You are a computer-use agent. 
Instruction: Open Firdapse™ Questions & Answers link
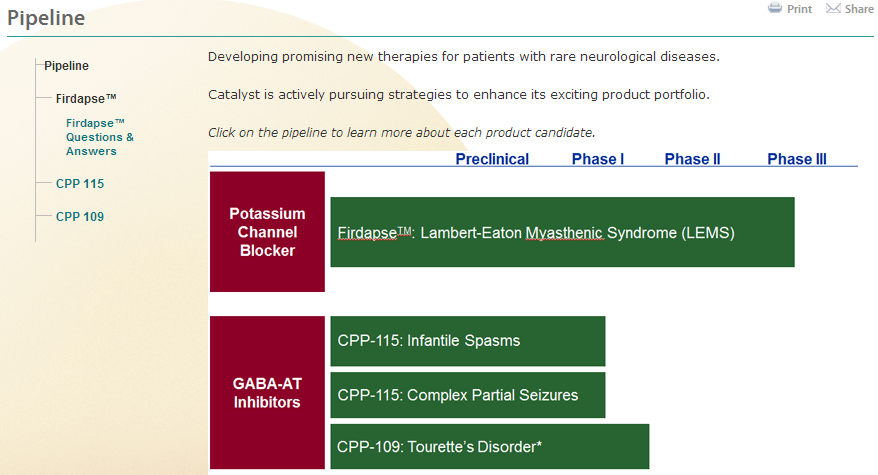click(100, 137)
